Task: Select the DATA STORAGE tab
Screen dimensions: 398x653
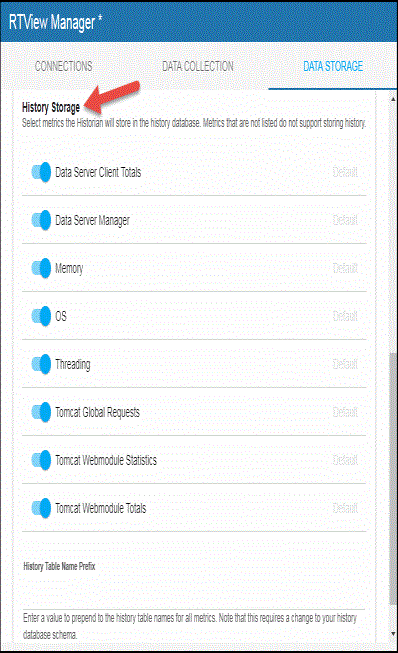Action: coord(333,66)
